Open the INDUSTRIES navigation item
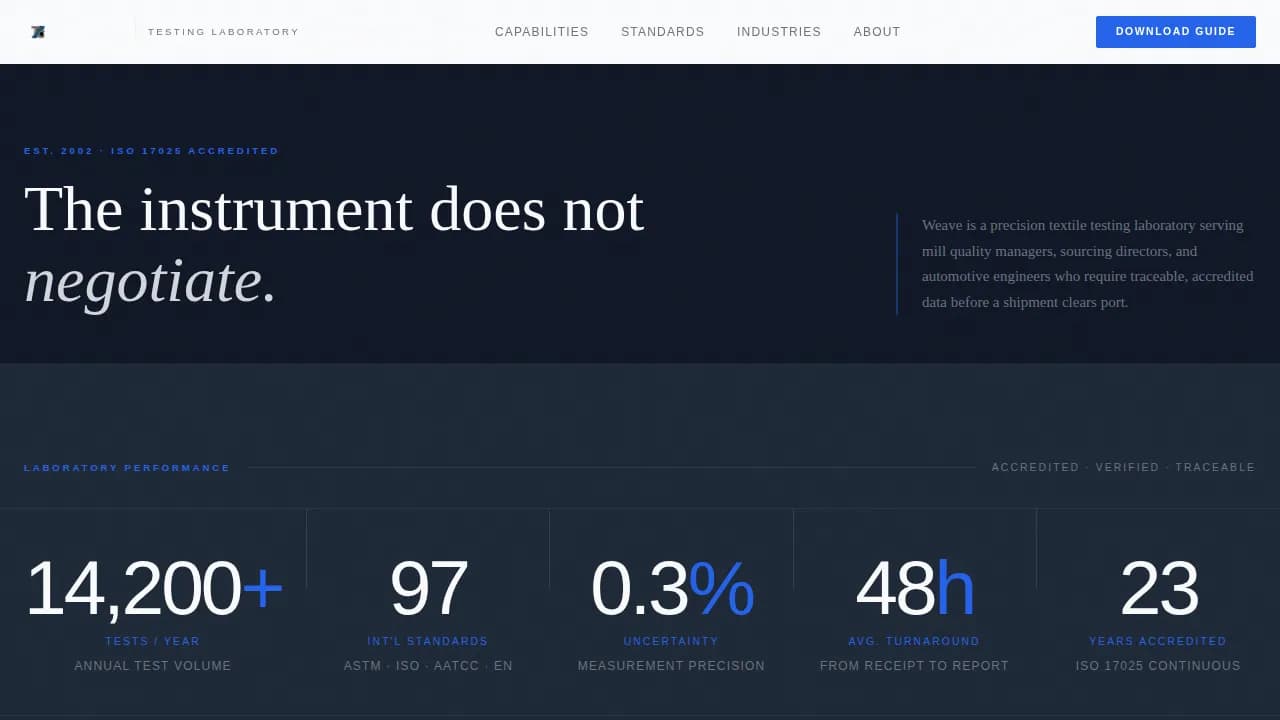 779,31
